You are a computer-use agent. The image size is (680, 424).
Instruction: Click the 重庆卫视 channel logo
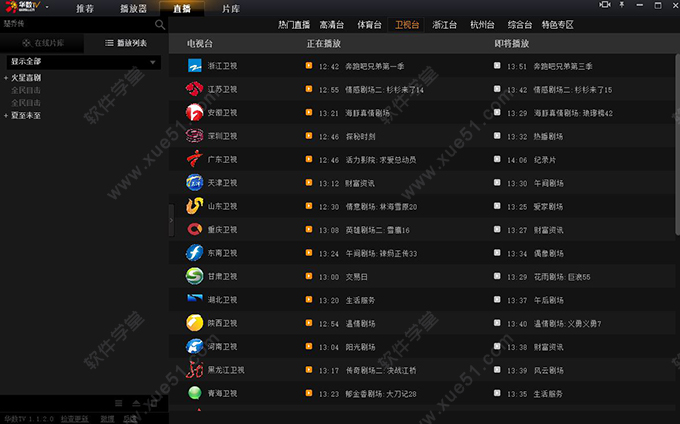[194, 229]
